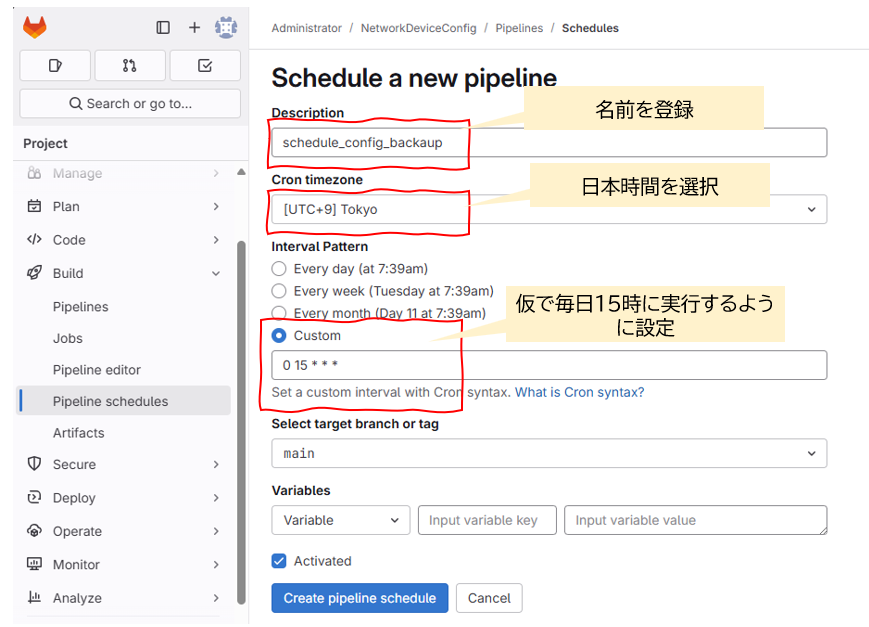The width and height of the screenshot is (869, 627).
Task: Click the Secure shield icon
Action: (x=34, y=463)
